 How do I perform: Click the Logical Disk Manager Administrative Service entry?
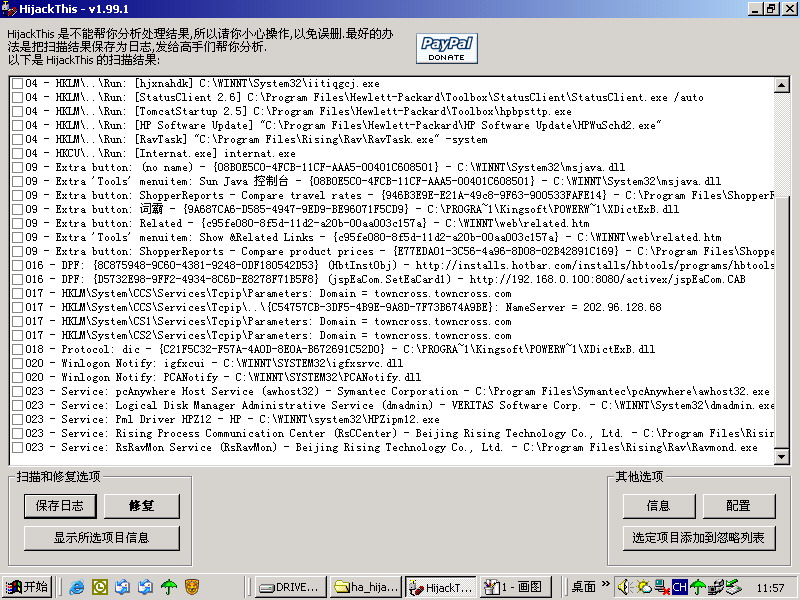click(400, 405)
